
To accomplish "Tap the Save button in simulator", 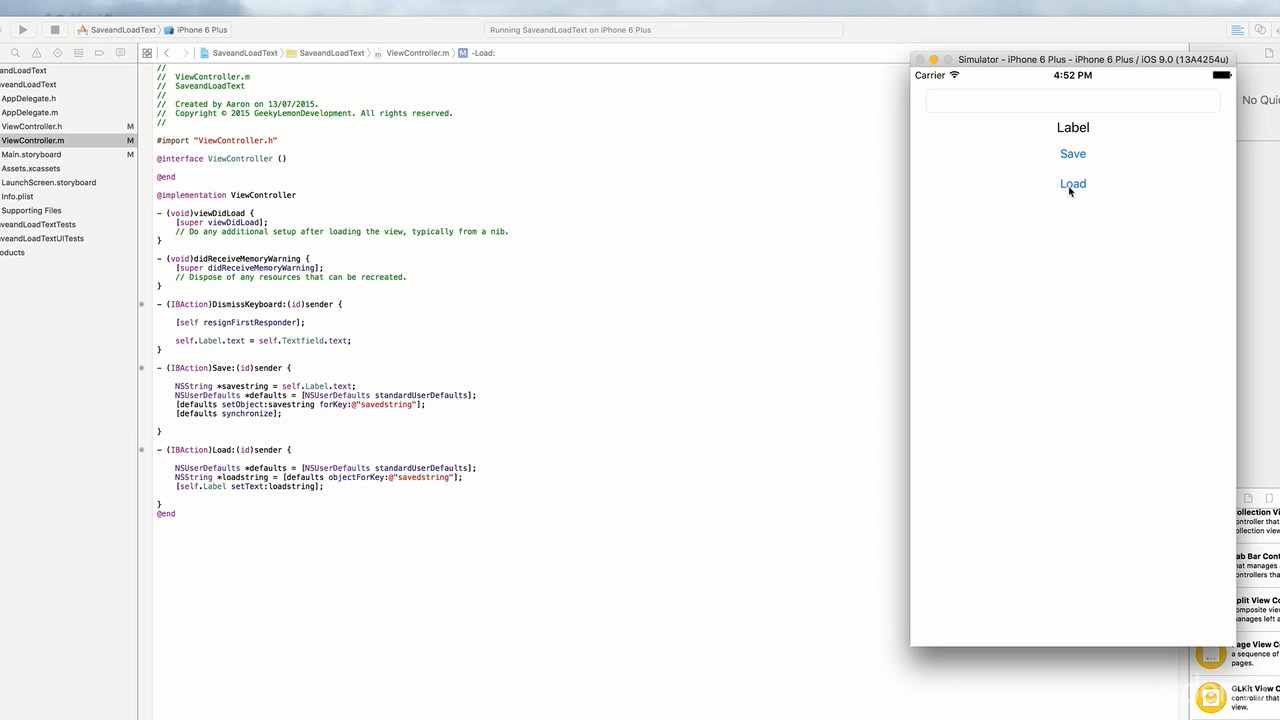I will [1073, 154].
